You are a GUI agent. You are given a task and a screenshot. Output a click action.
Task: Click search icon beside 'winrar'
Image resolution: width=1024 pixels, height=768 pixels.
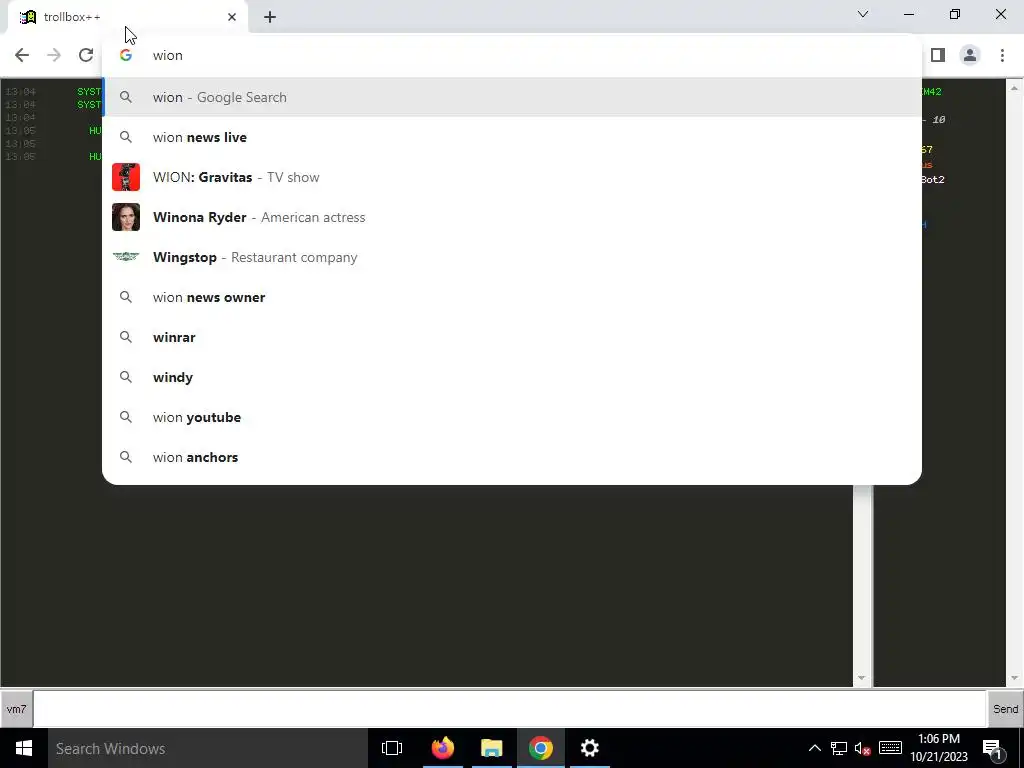click(x=126, y=337)
